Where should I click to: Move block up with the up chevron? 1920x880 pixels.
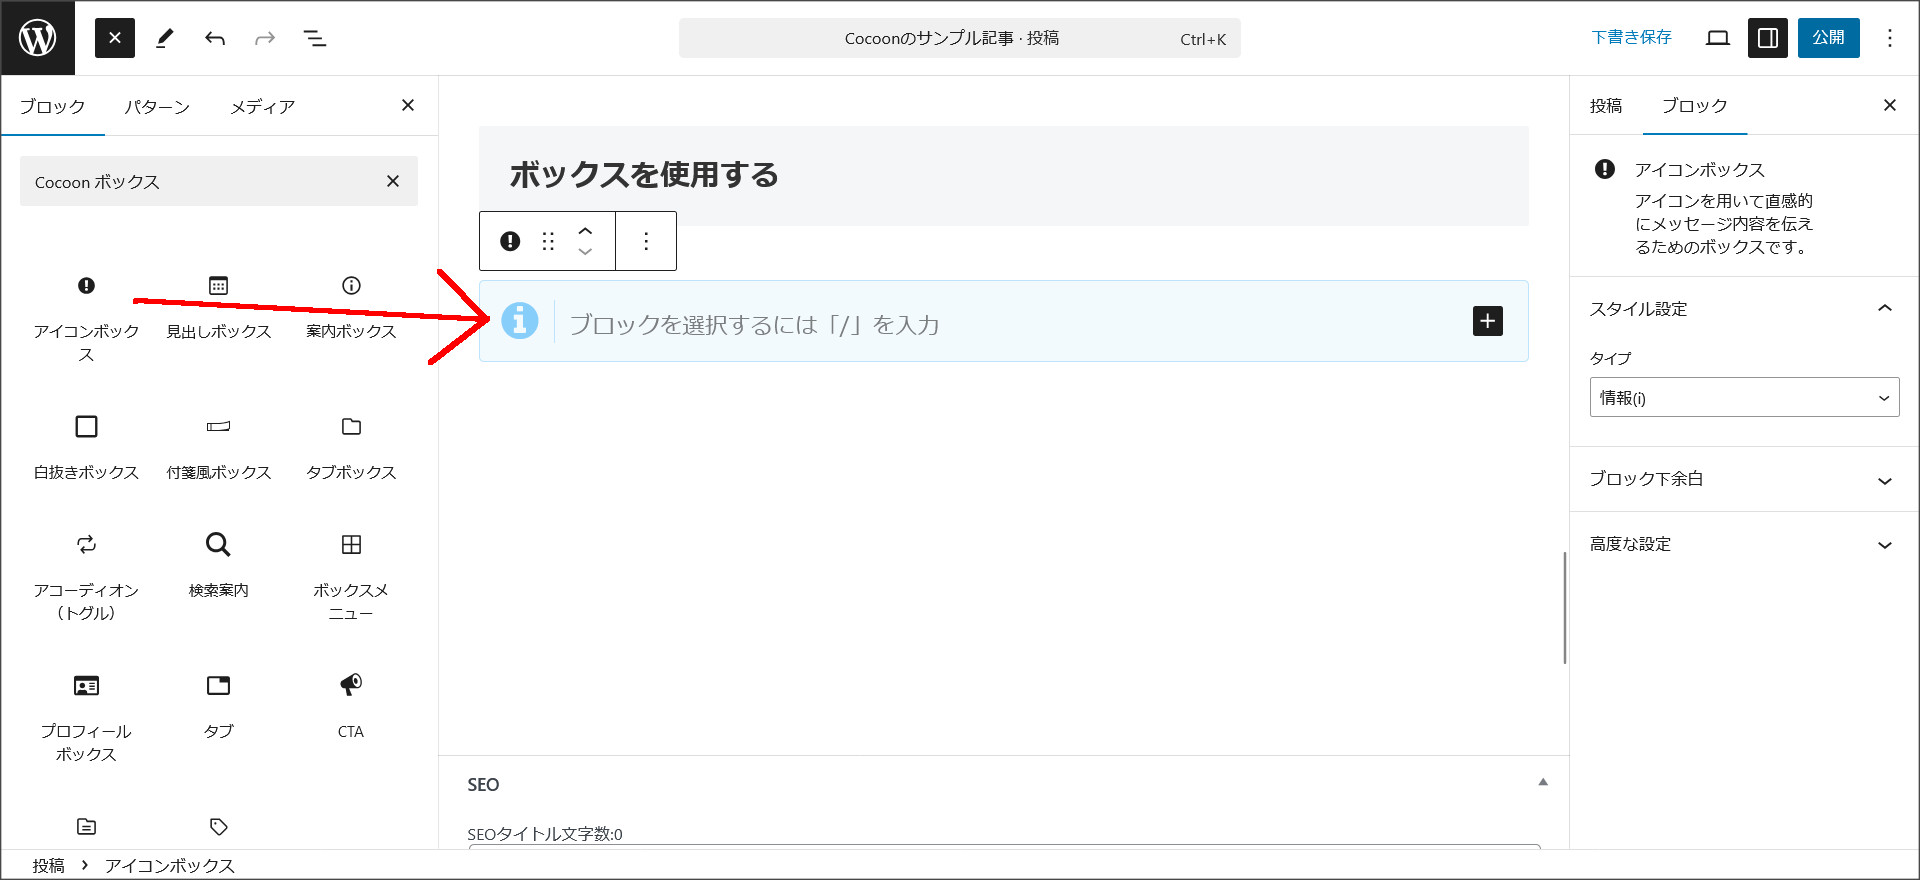pos(585,231)
